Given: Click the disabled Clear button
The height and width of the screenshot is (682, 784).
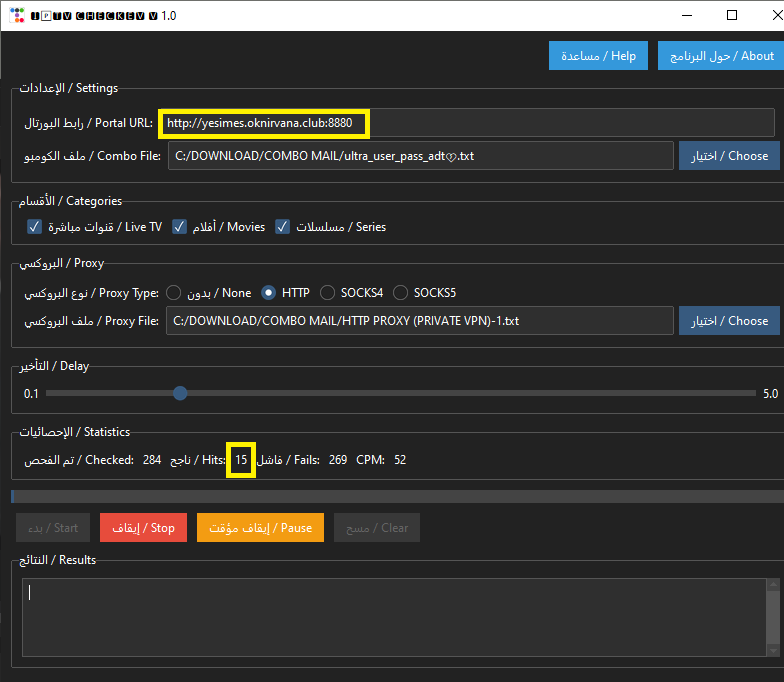Looking at the screenshot, I should click(x=377, y=528).
